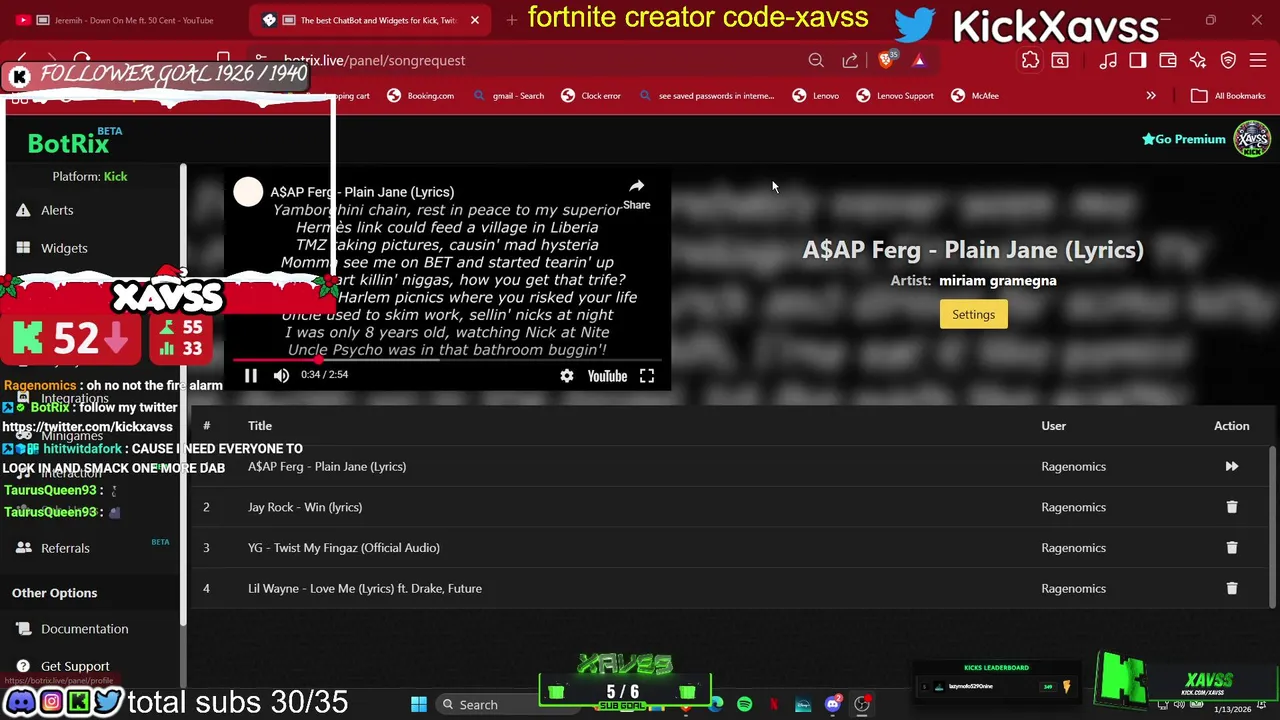Open the browser hamburger menu
1280x720 pixels.
point(1258,61)
